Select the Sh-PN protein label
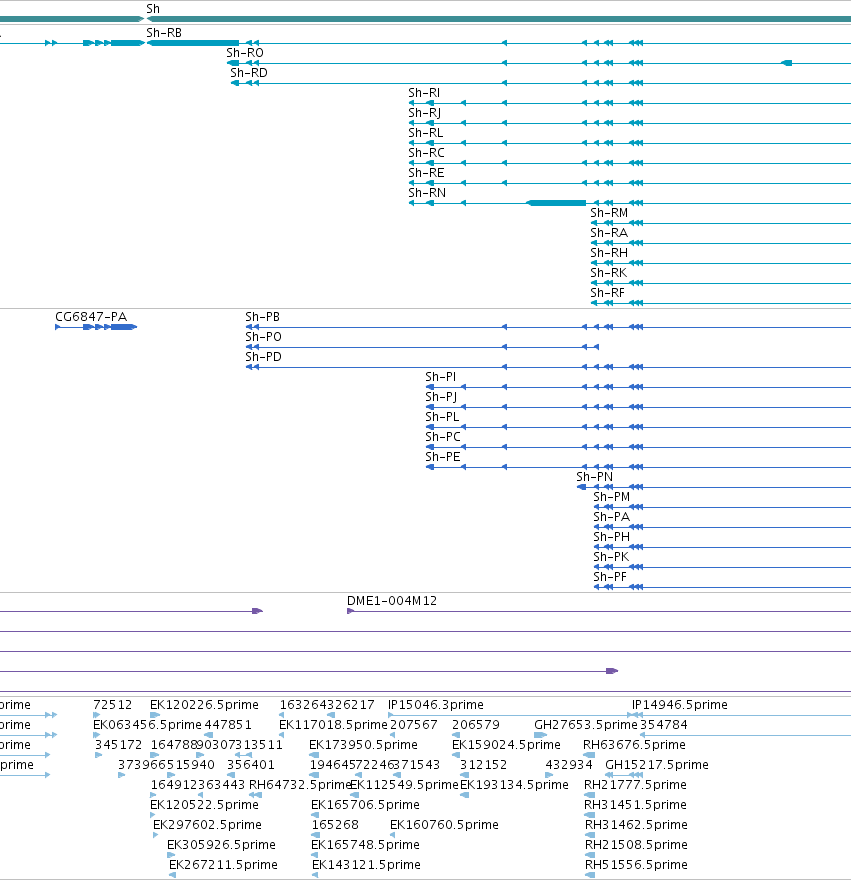This screenshot has width=851, height=880. (x=594, y=477)
